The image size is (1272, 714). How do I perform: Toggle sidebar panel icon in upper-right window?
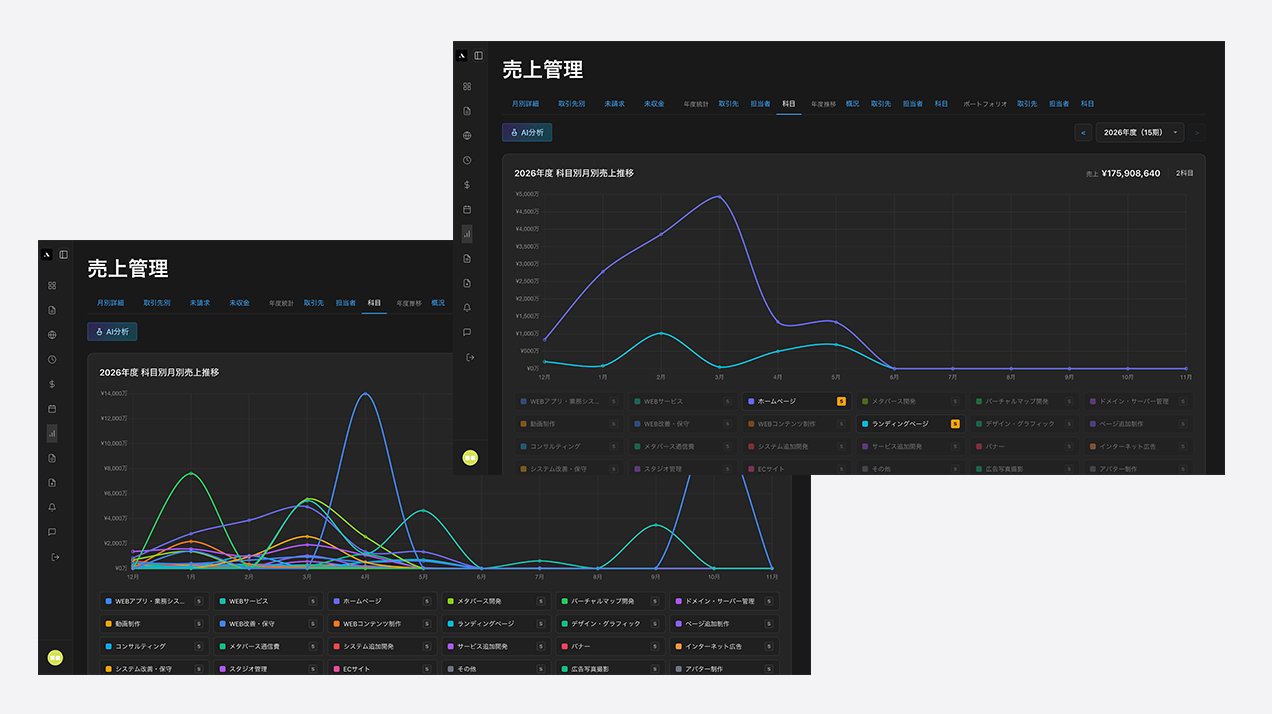(478, 56)
